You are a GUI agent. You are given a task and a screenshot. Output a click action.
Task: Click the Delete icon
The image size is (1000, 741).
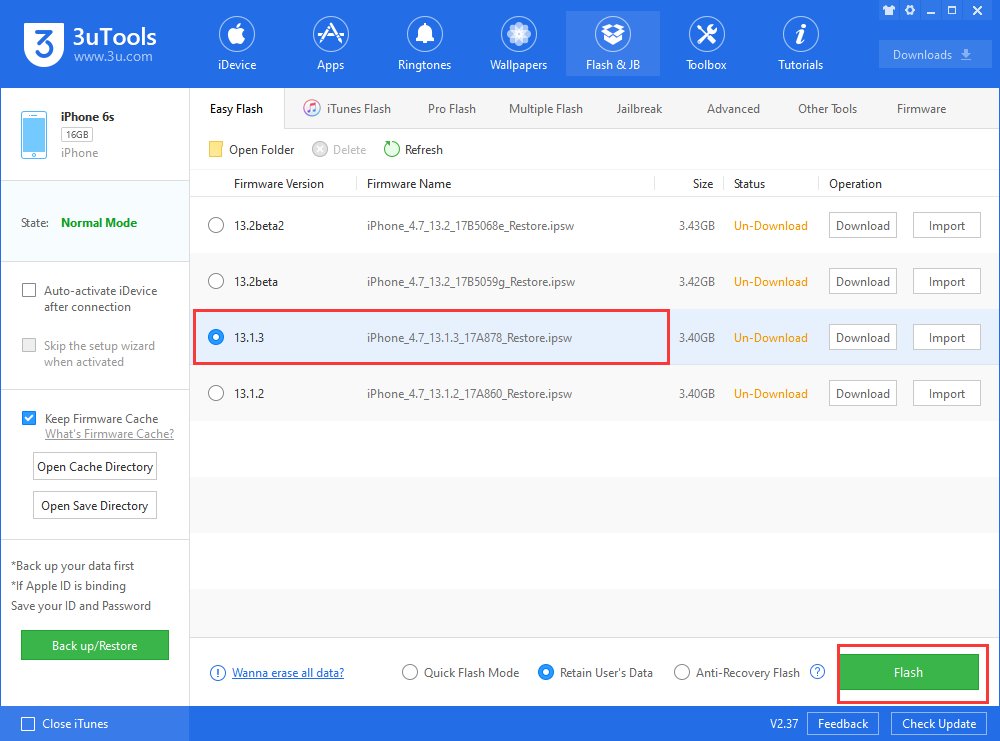click(320, 149)
